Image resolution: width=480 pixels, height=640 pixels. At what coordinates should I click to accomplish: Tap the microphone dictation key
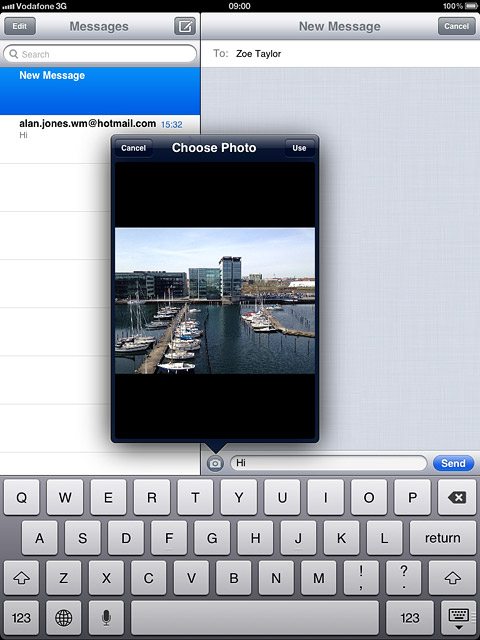[106, 618]
